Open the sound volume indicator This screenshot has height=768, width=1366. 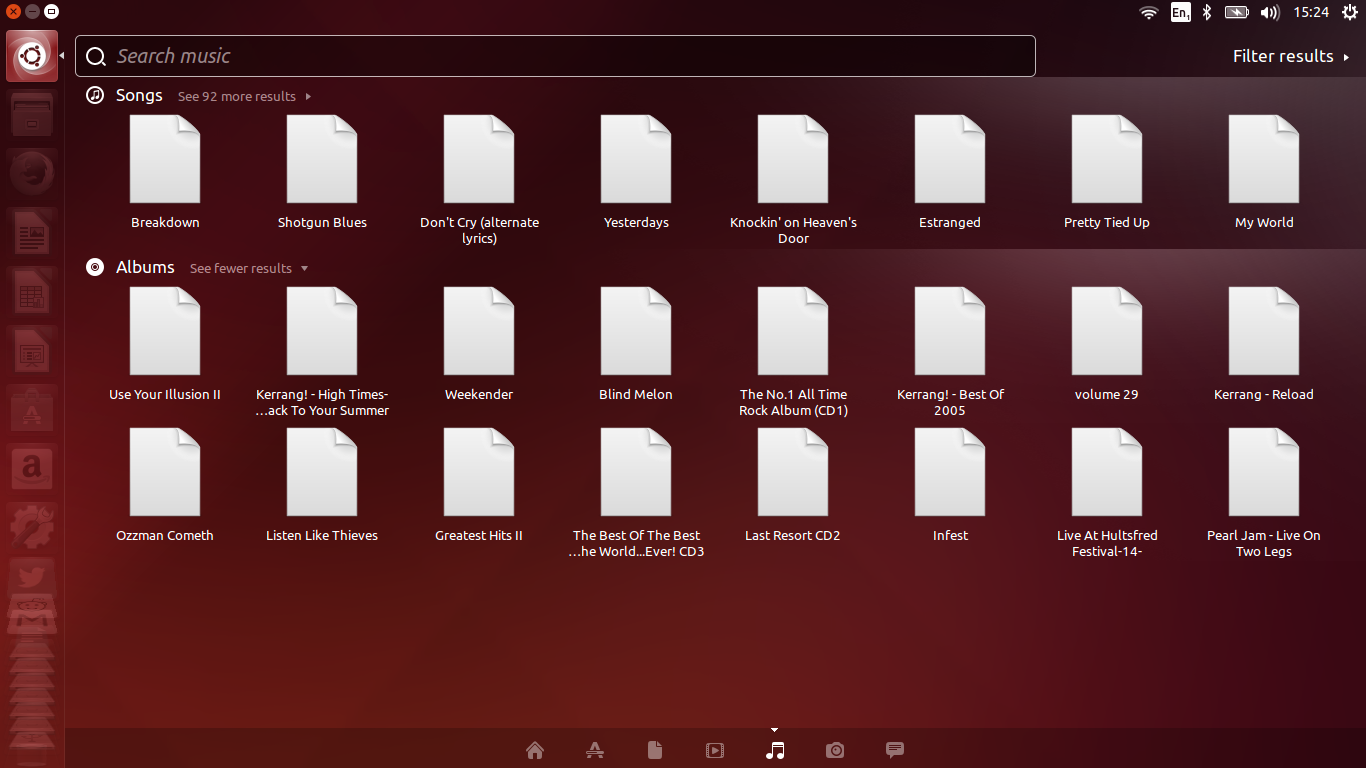coord(1270,12)
